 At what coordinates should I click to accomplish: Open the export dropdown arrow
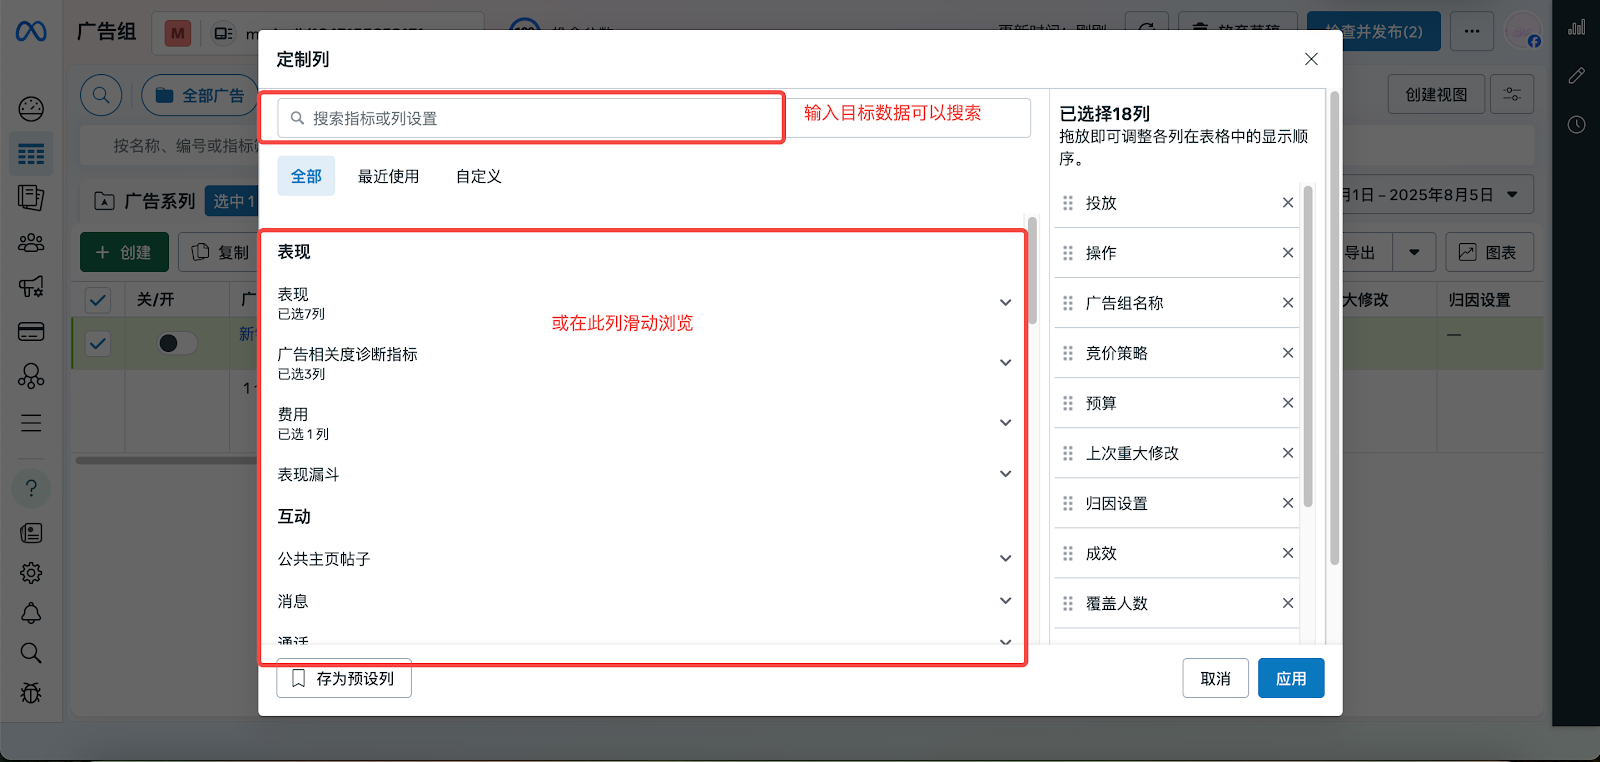click(1414, 252)
